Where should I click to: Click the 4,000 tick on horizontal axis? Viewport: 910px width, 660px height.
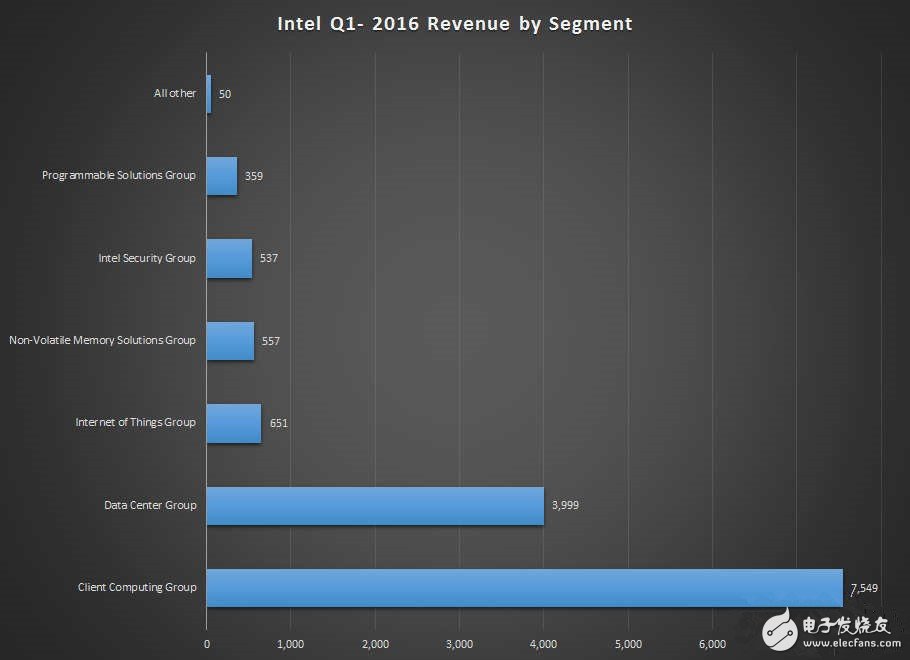click(543, 643)
